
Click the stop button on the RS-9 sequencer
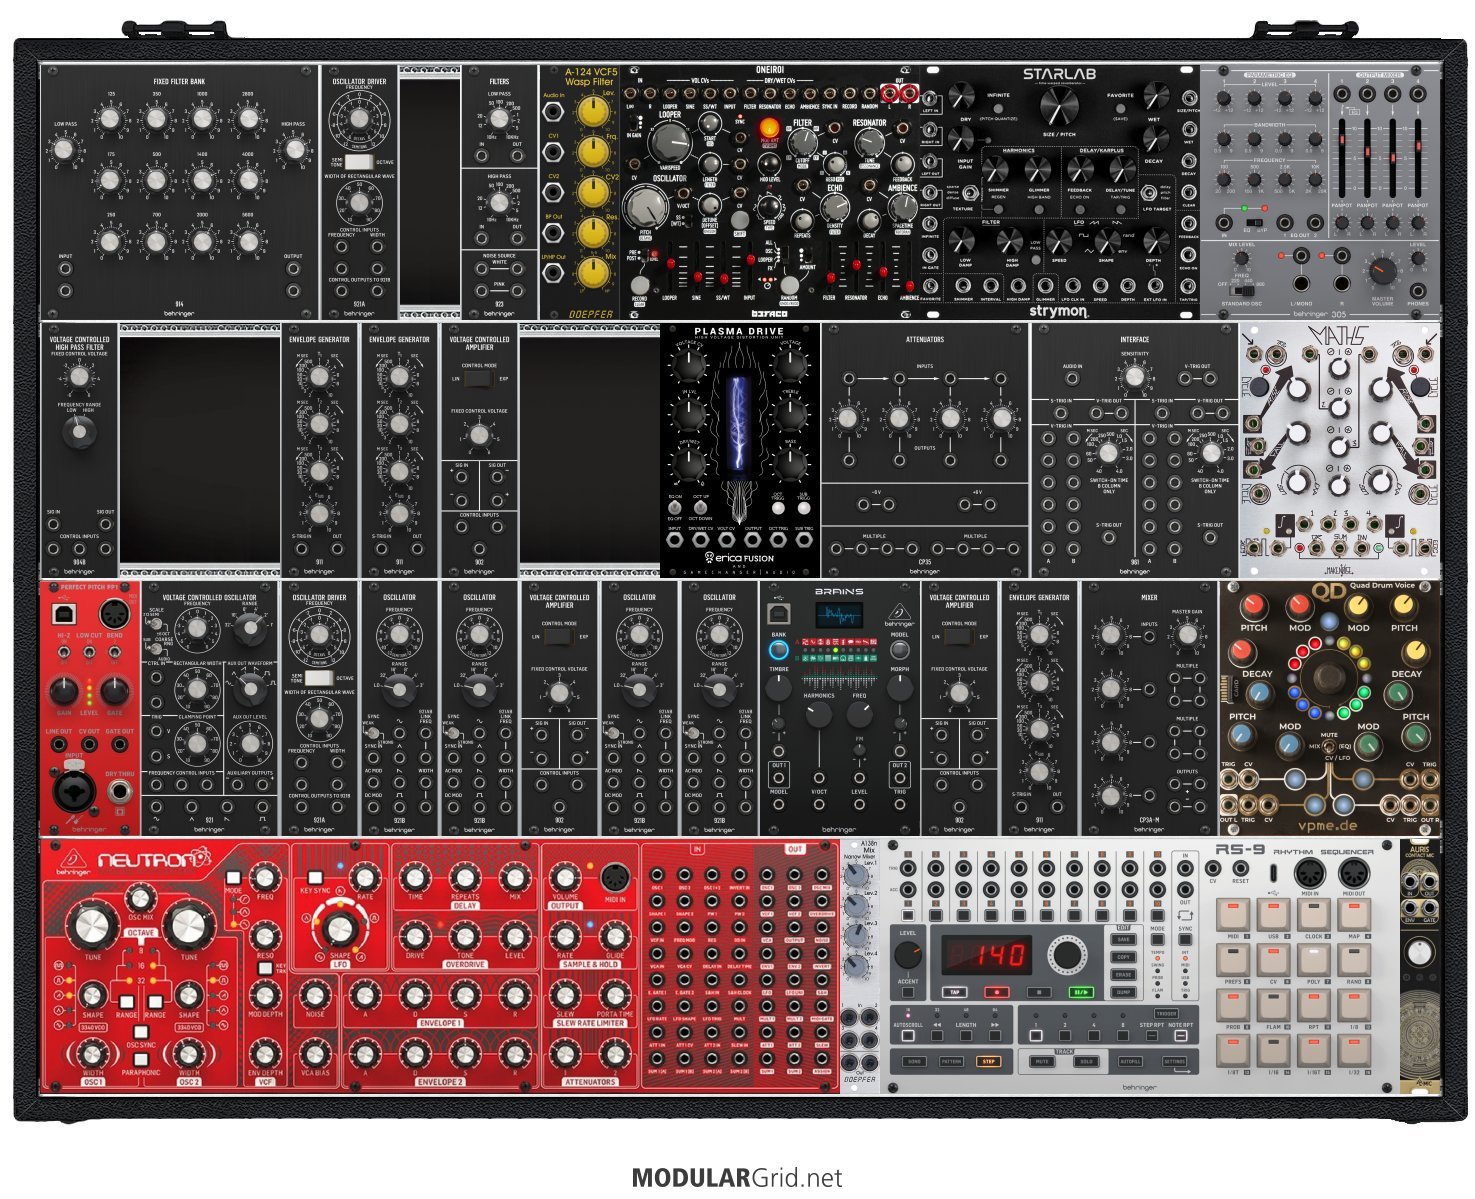[1039, 992]
